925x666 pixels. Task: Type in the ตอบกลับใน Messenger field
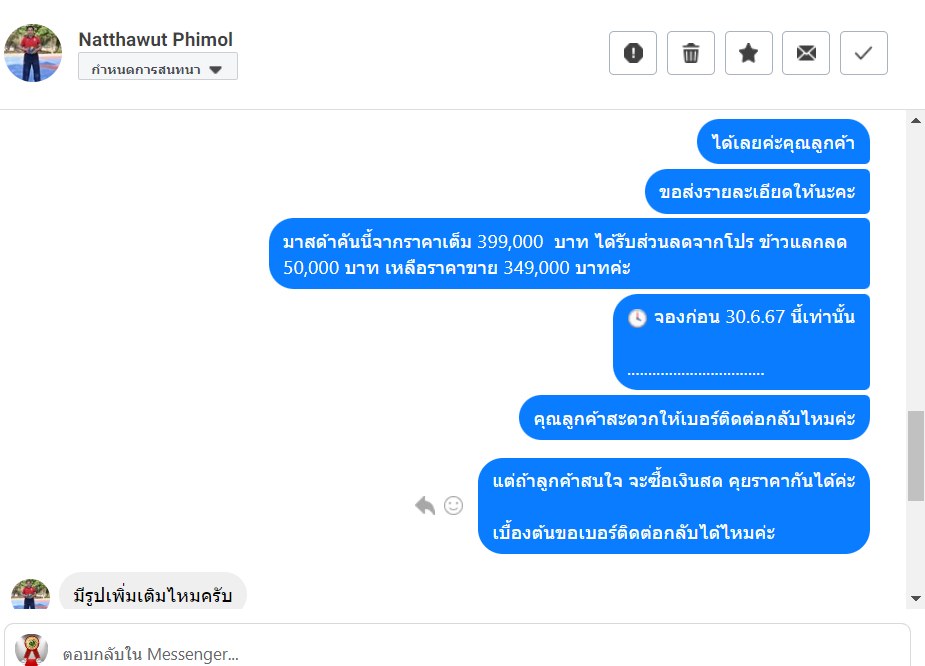(x=480, y=654)
